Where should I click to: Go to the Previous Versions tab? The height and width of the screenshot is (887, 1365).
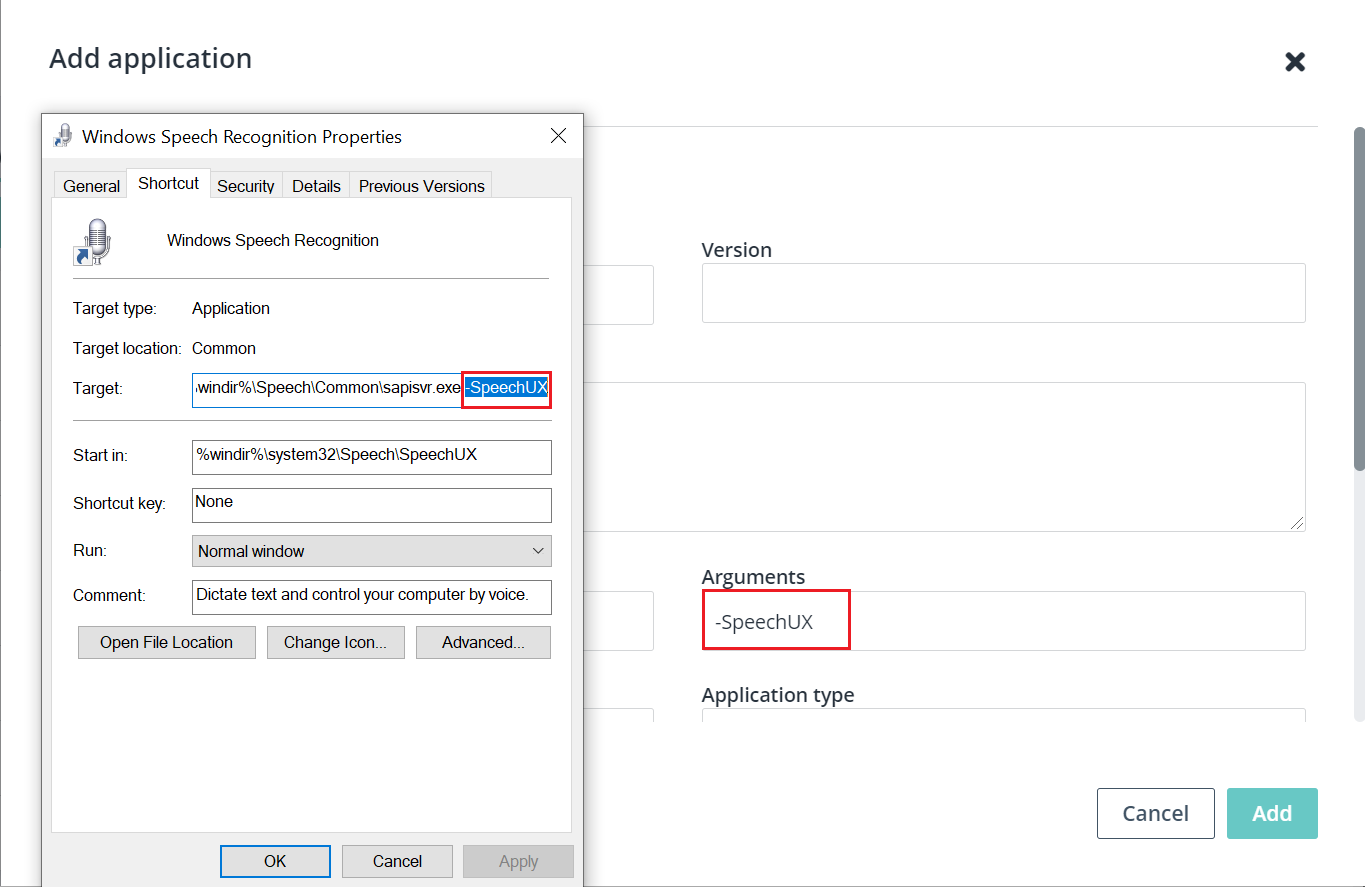421,186
